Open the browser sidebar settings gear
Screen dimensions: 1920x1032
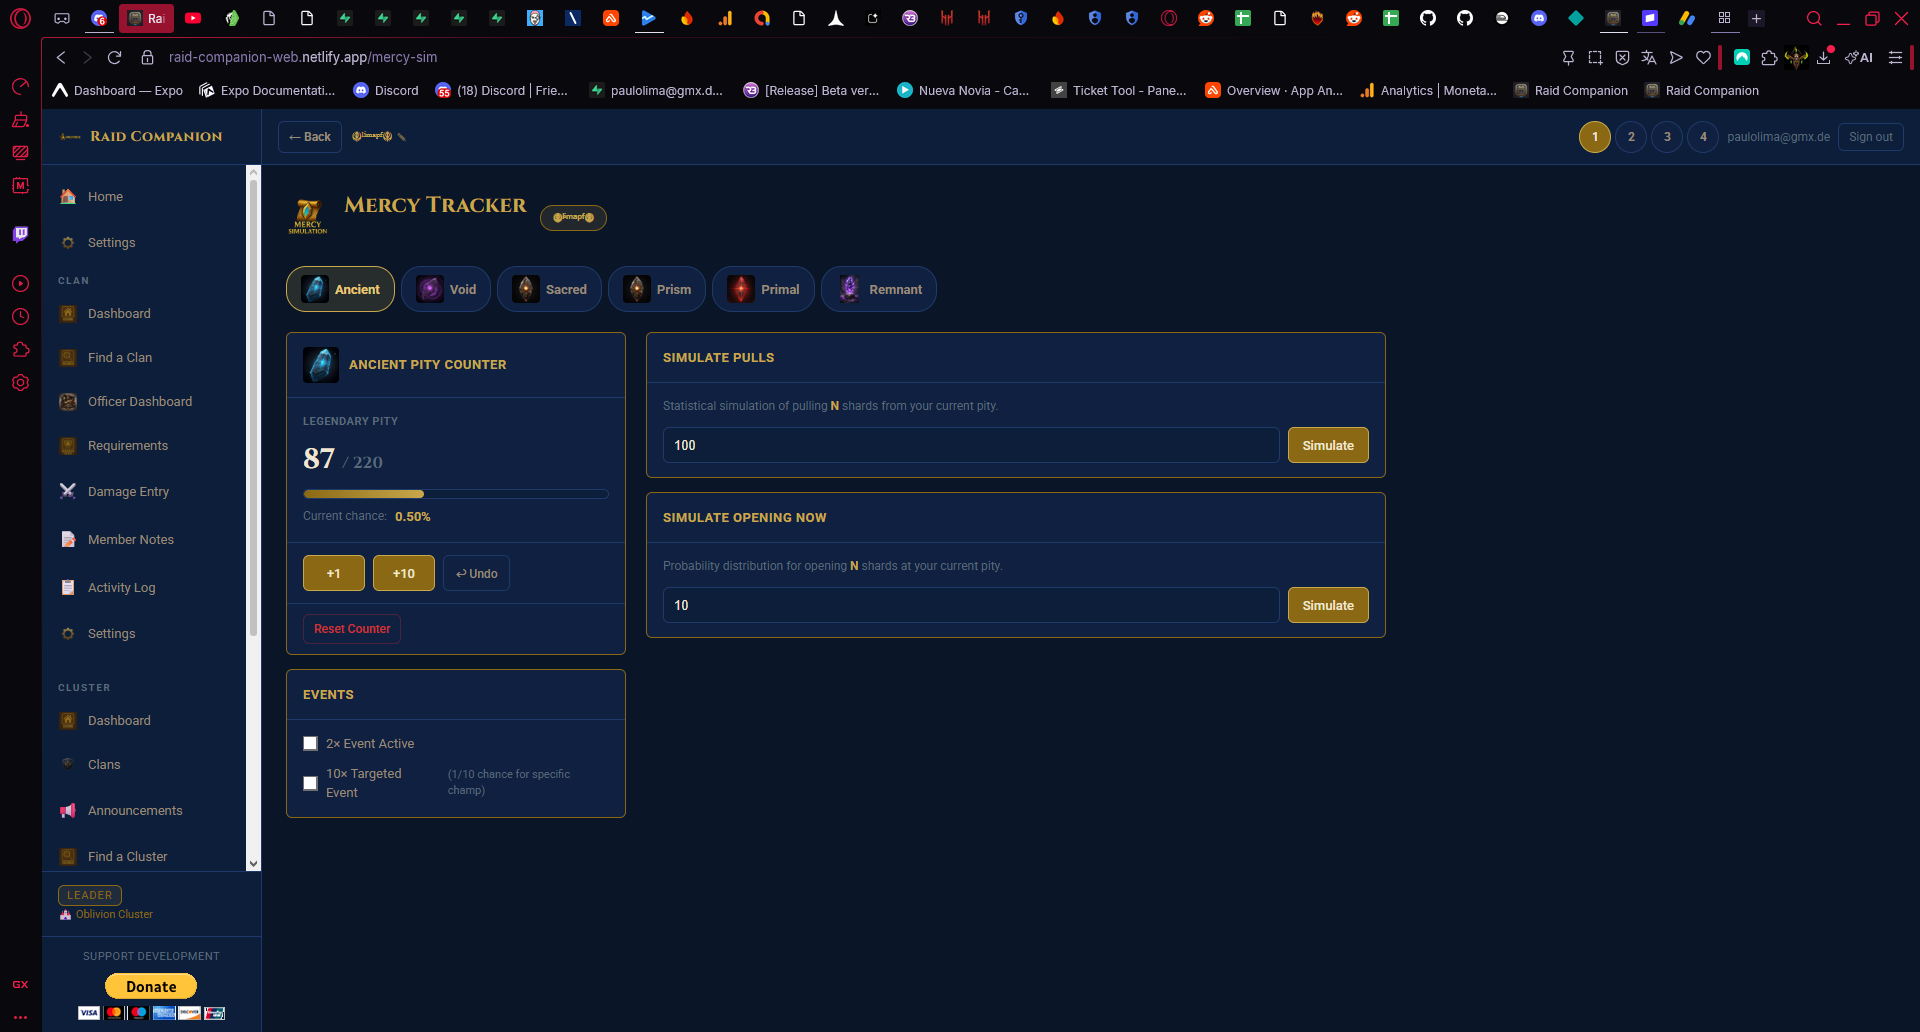pos(20,383)
